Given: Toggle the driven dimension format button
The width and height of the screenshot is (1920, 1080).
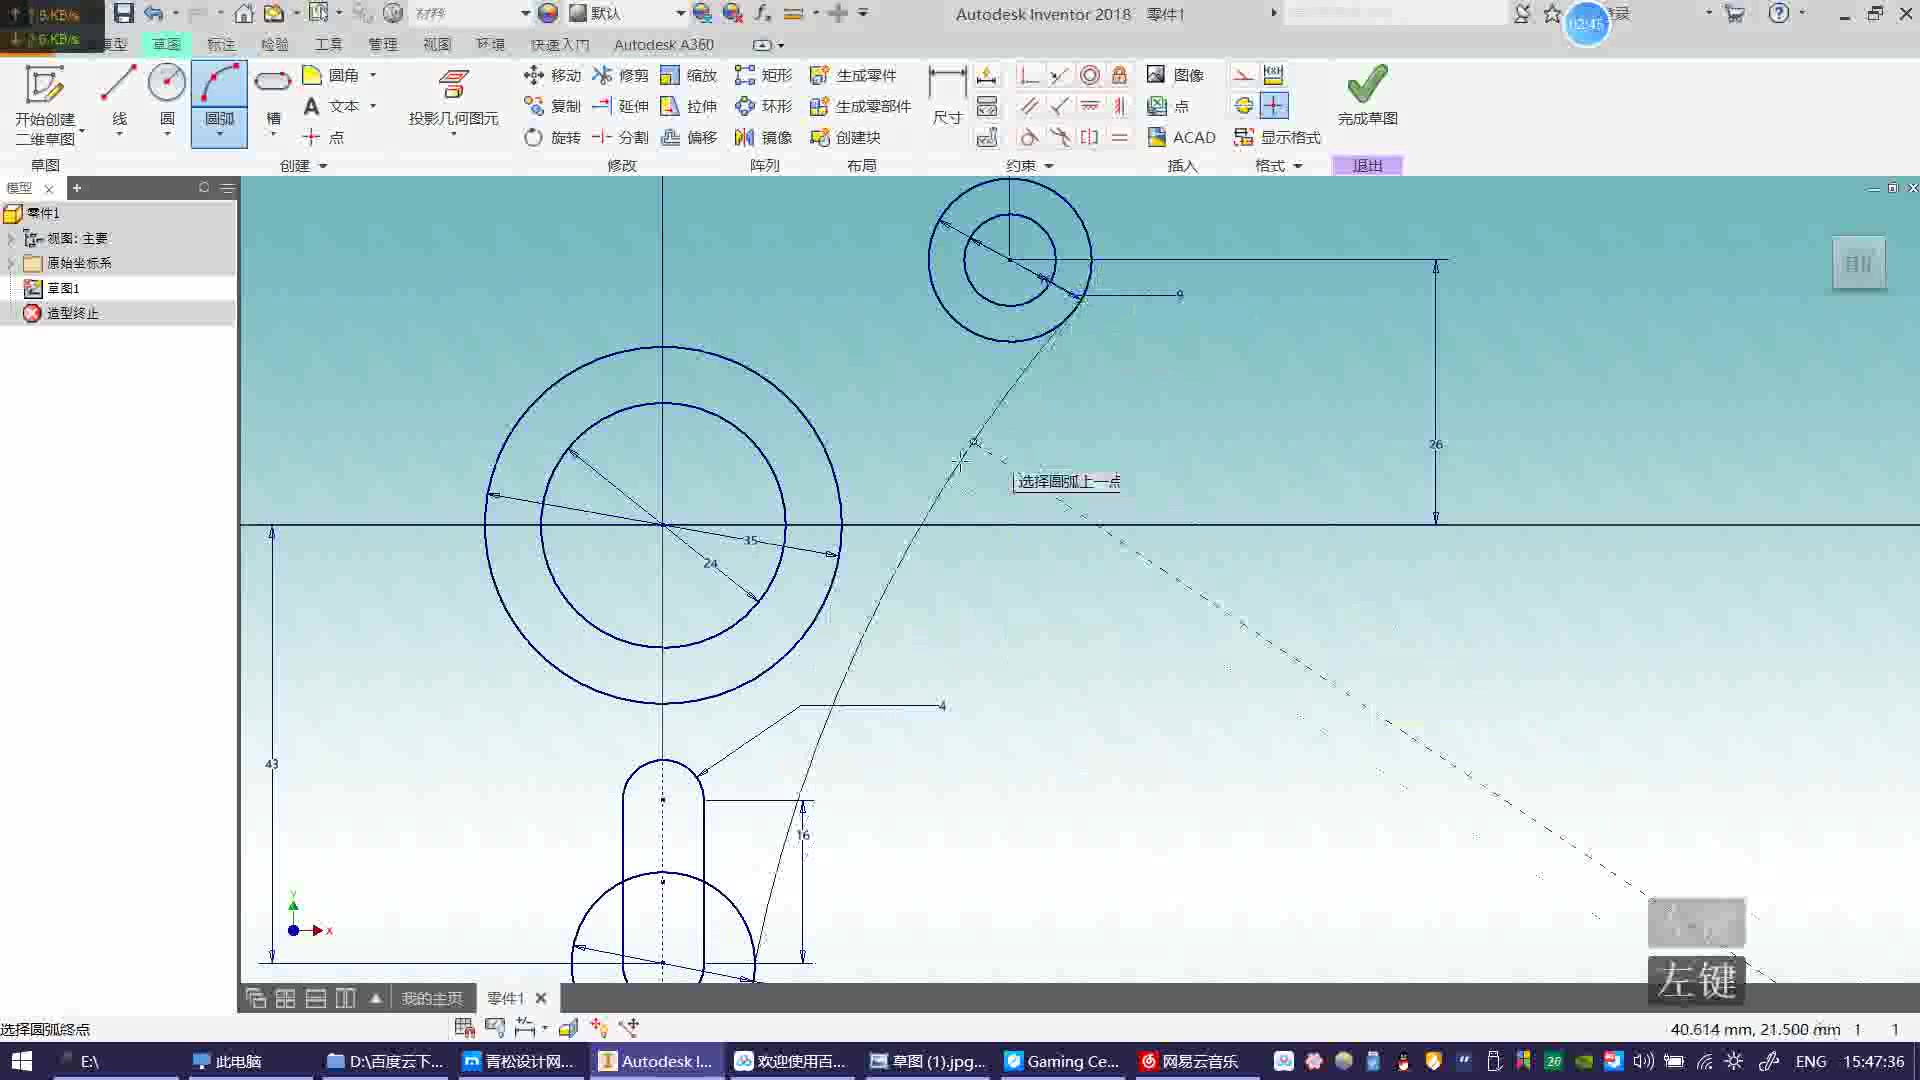Looking at the screenshot, I should click(x=1273, y=75).
